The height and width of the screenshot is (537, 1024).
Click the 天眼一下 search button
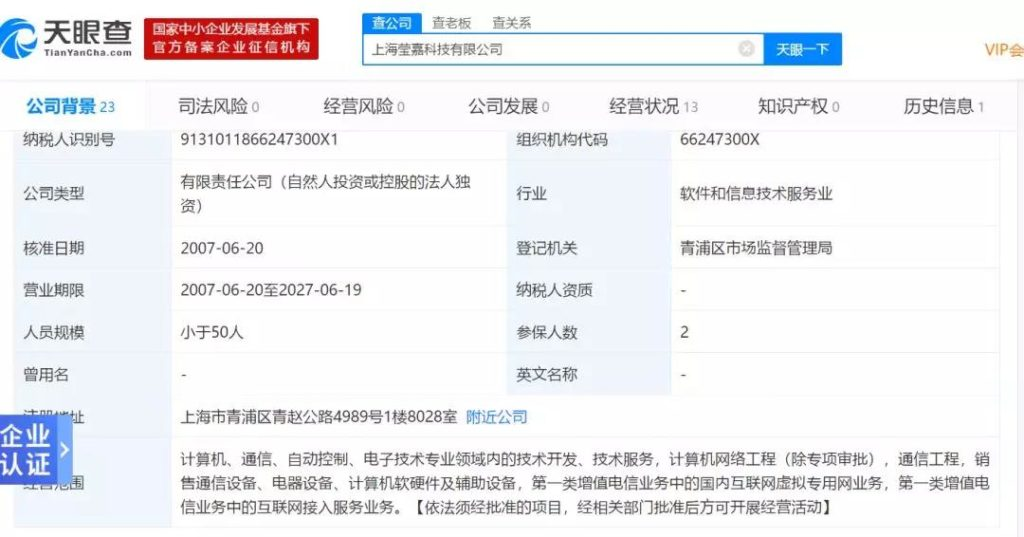pyautogui.click(x=802, y=49)
